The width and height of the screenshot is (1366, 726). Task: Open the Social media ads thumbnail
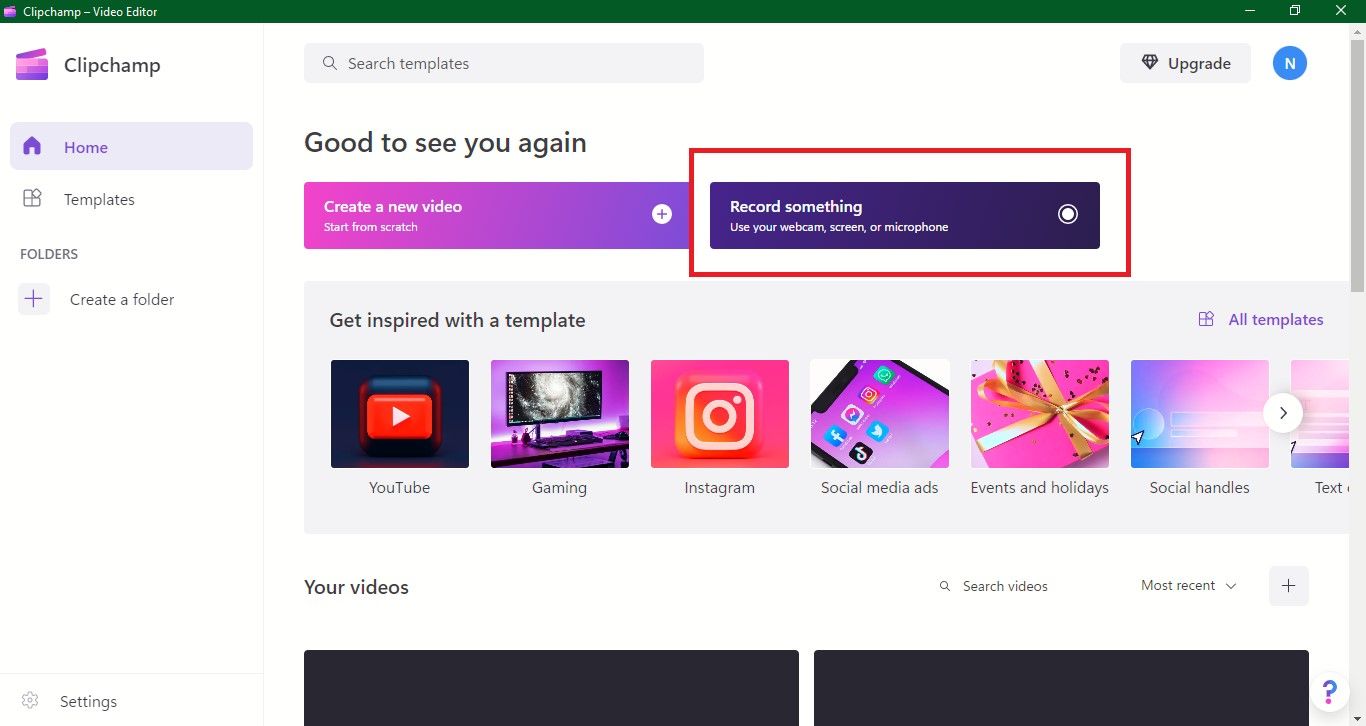(x=880, y=414)
